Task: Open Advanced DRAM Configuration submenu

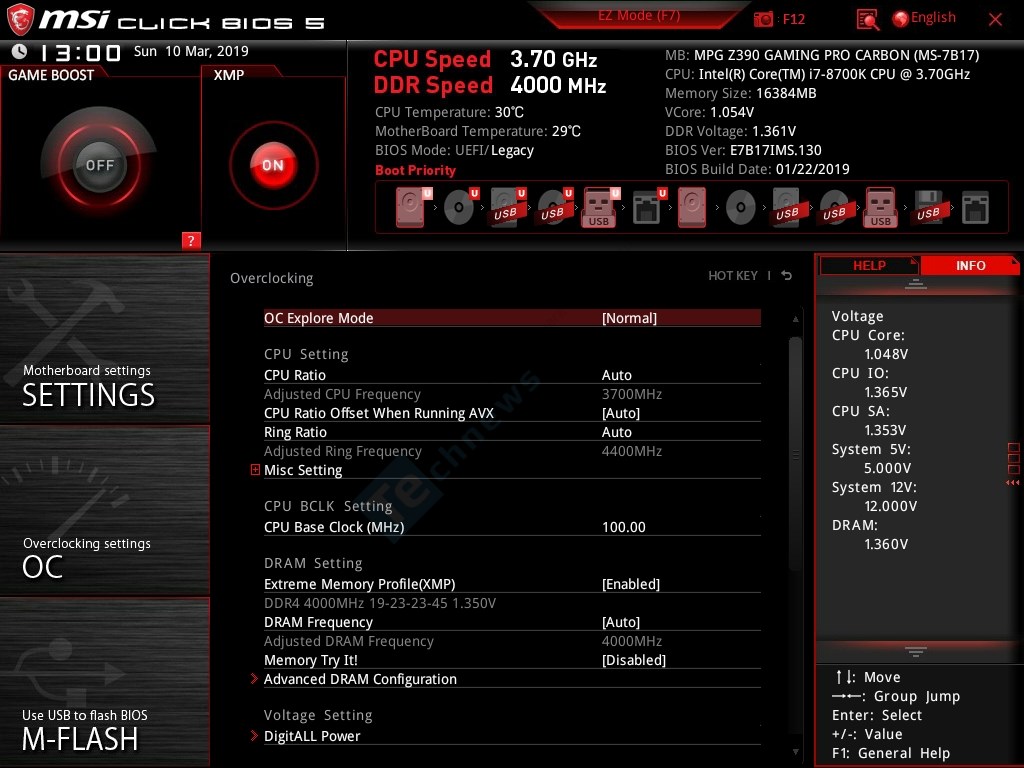Action: [360, 679]
